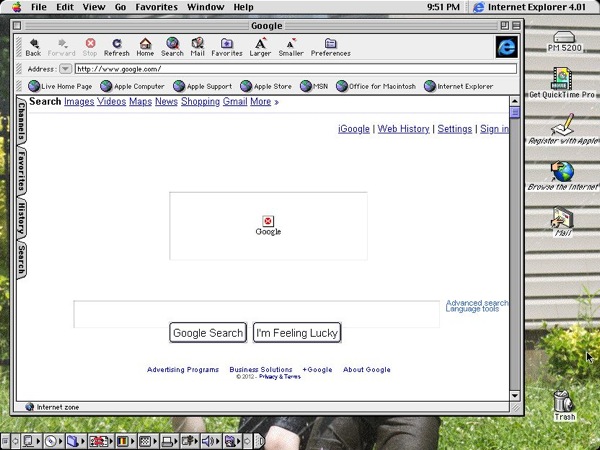Click in the Address URL field
Image resolution: width=600 pixels, height=450 pixels.
296,69
